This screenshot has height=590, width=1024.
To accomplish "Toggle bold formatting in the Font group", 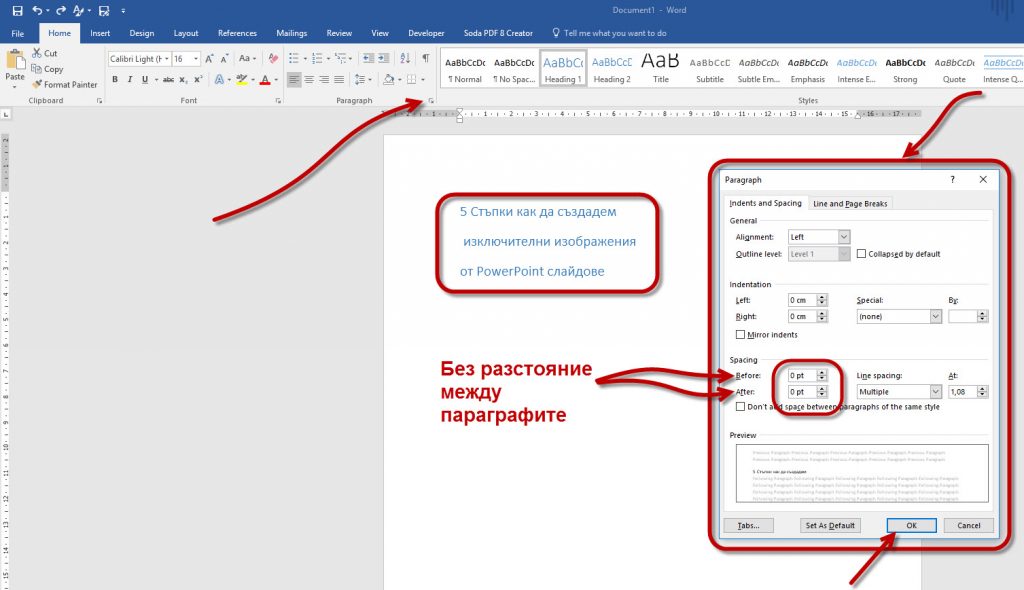I will [x=115, y=79].
